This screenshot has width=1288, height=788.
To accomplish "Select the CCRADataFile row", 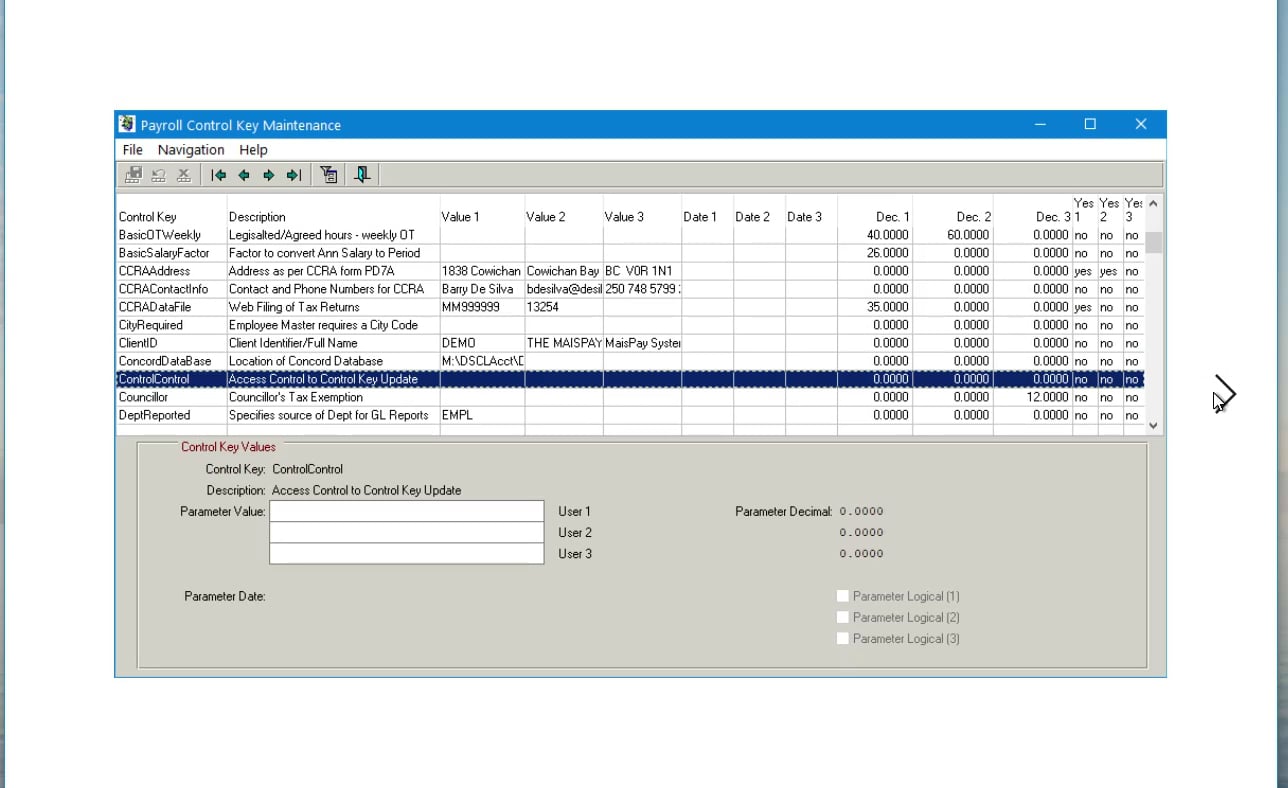I will pyautogui.click(x=630, y=307).
